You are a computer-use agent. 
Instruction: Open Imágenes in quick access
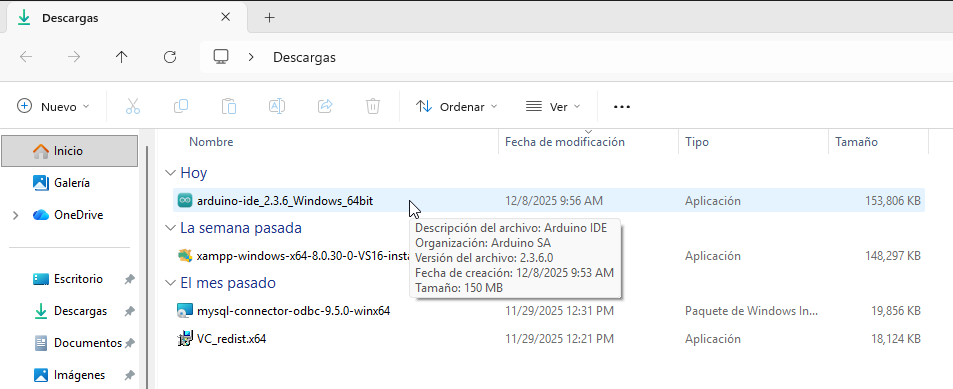click(x=79, y=375)
